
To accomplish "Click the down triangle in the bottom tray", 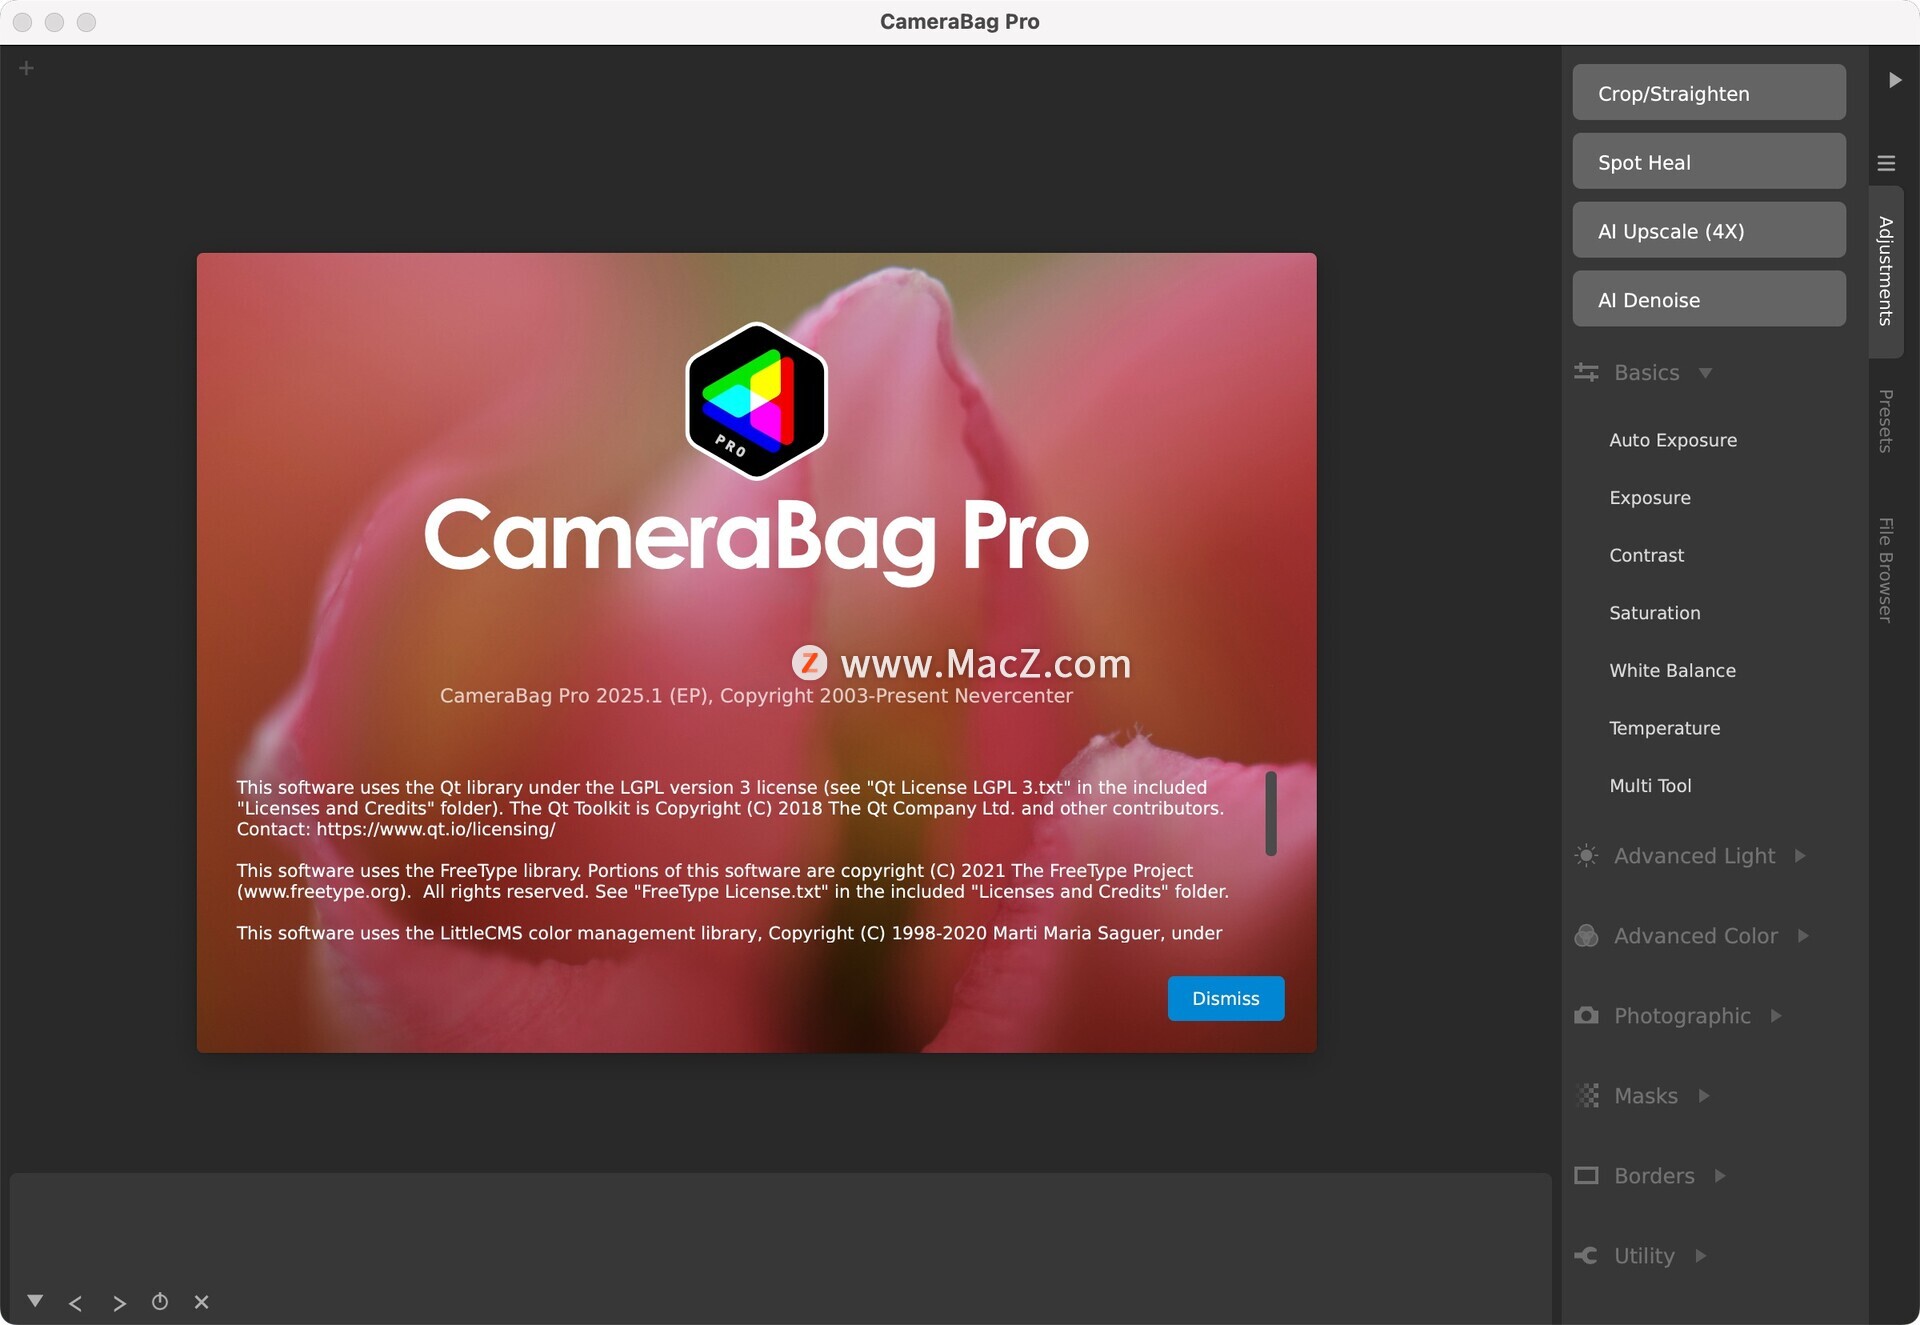I will pos(35,1300).
